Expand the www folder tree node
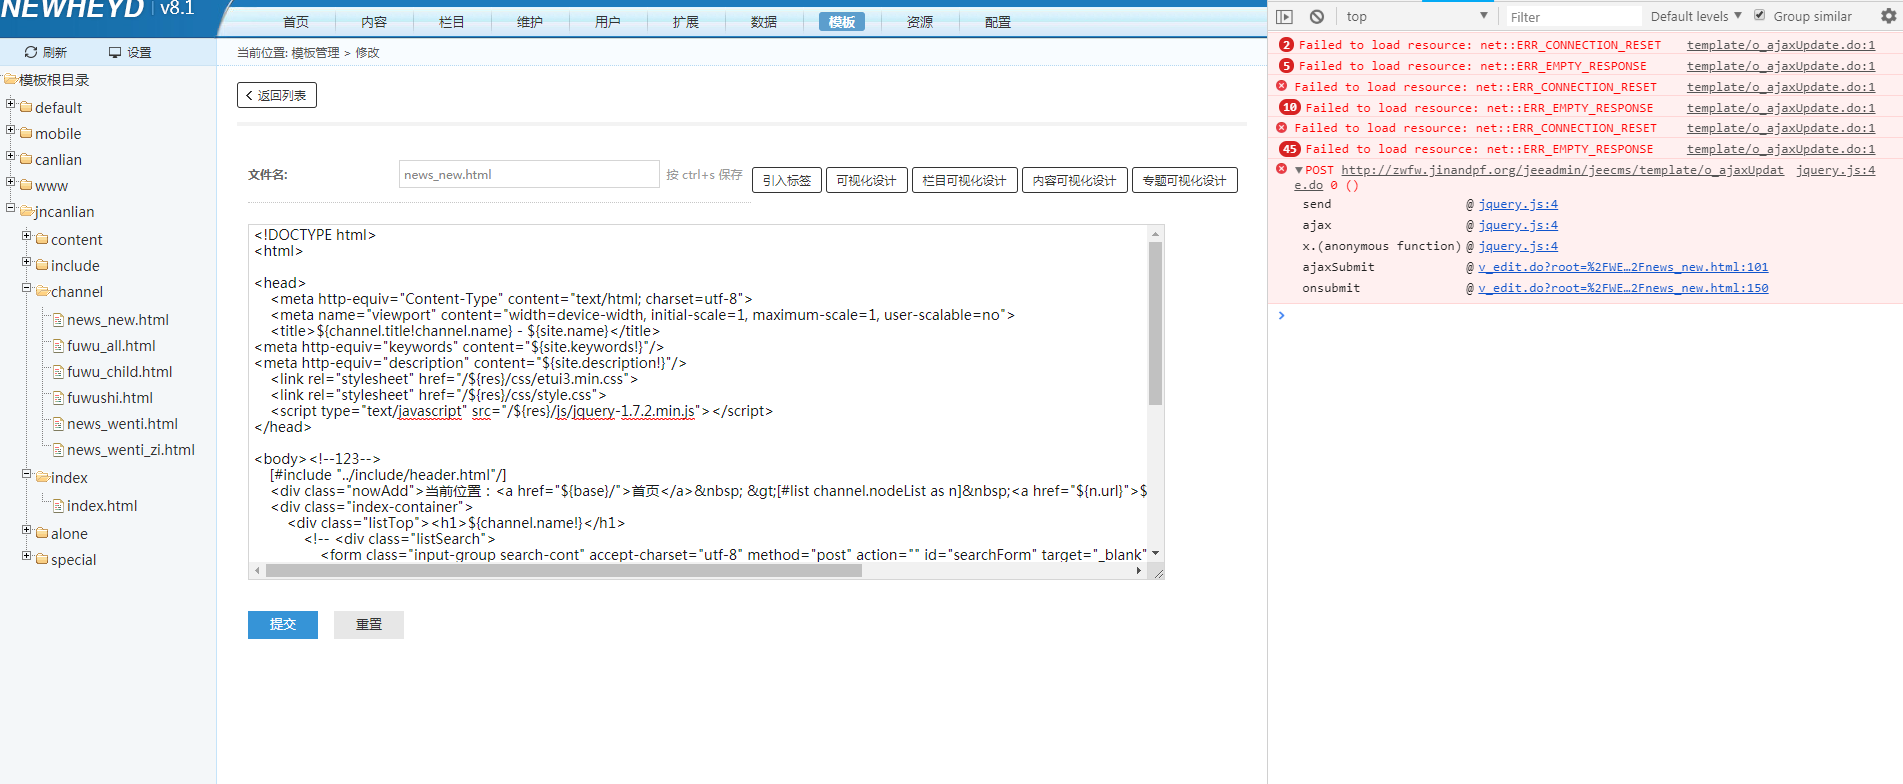1903x784 pixels. (11, 182)
